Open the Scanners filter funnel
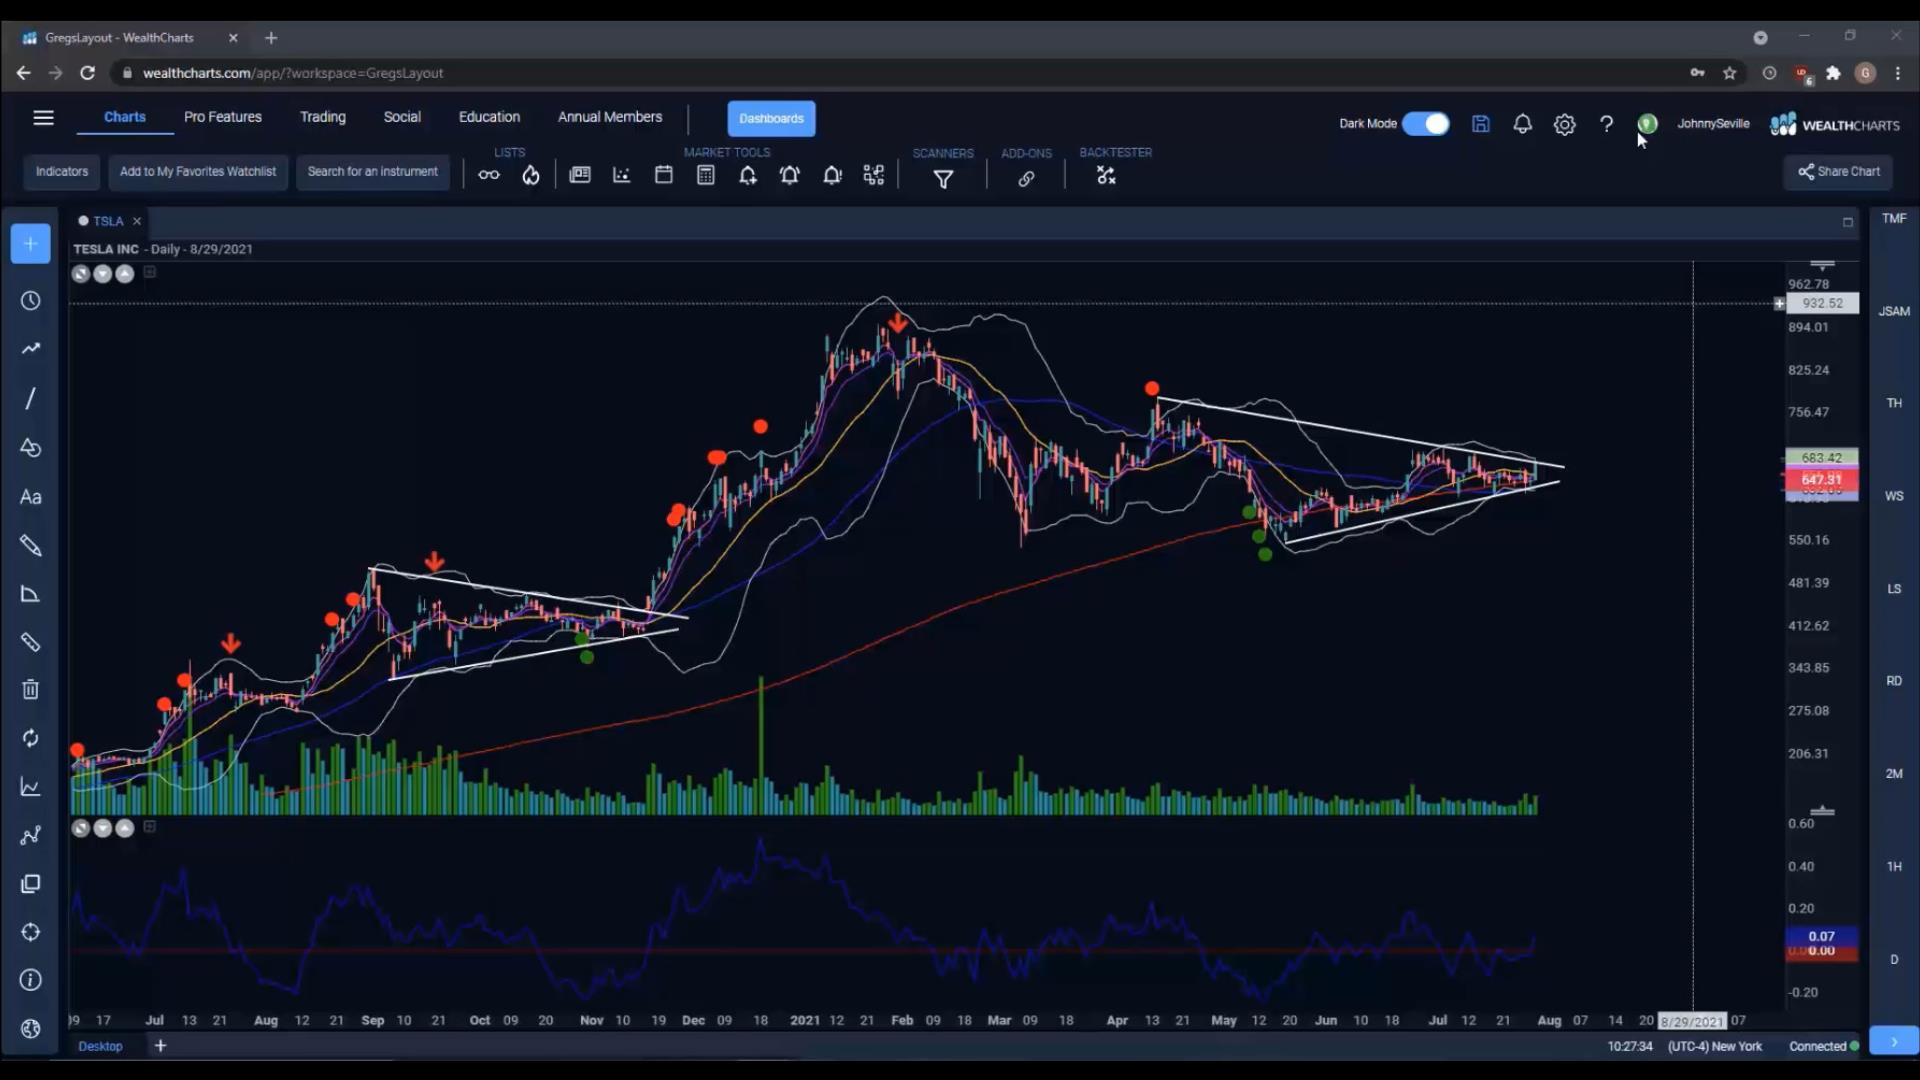 [943, 179]
